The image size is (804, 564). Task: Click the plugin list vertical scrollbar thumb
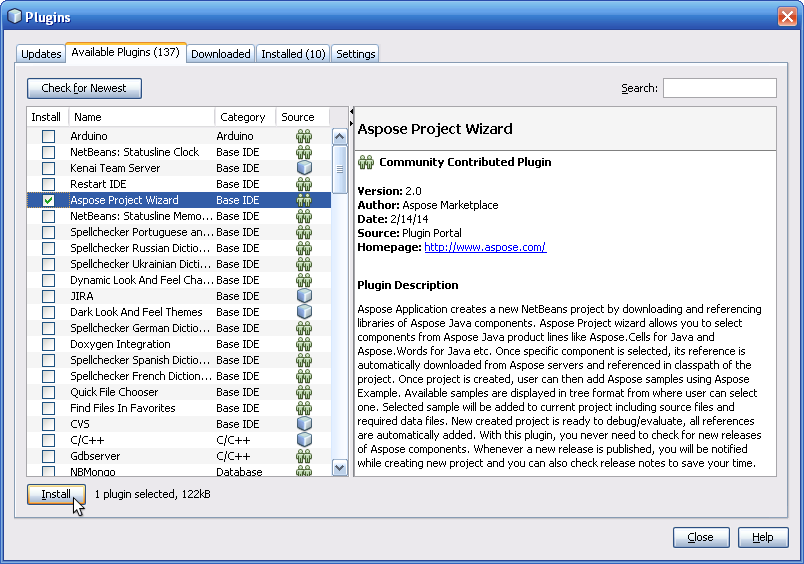[339, 170]
